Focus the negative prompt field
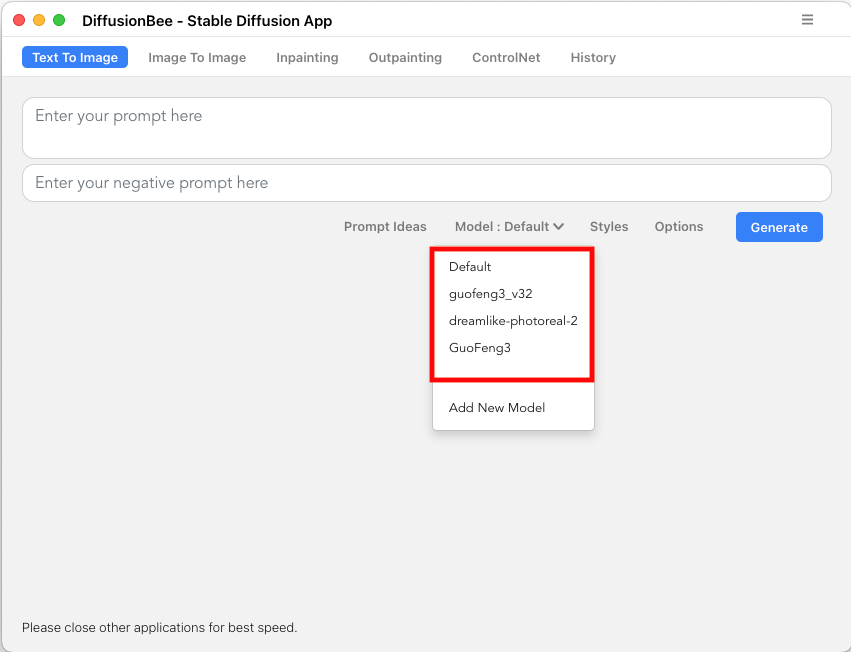Screen dimensions: 851x652 point(427,183)
